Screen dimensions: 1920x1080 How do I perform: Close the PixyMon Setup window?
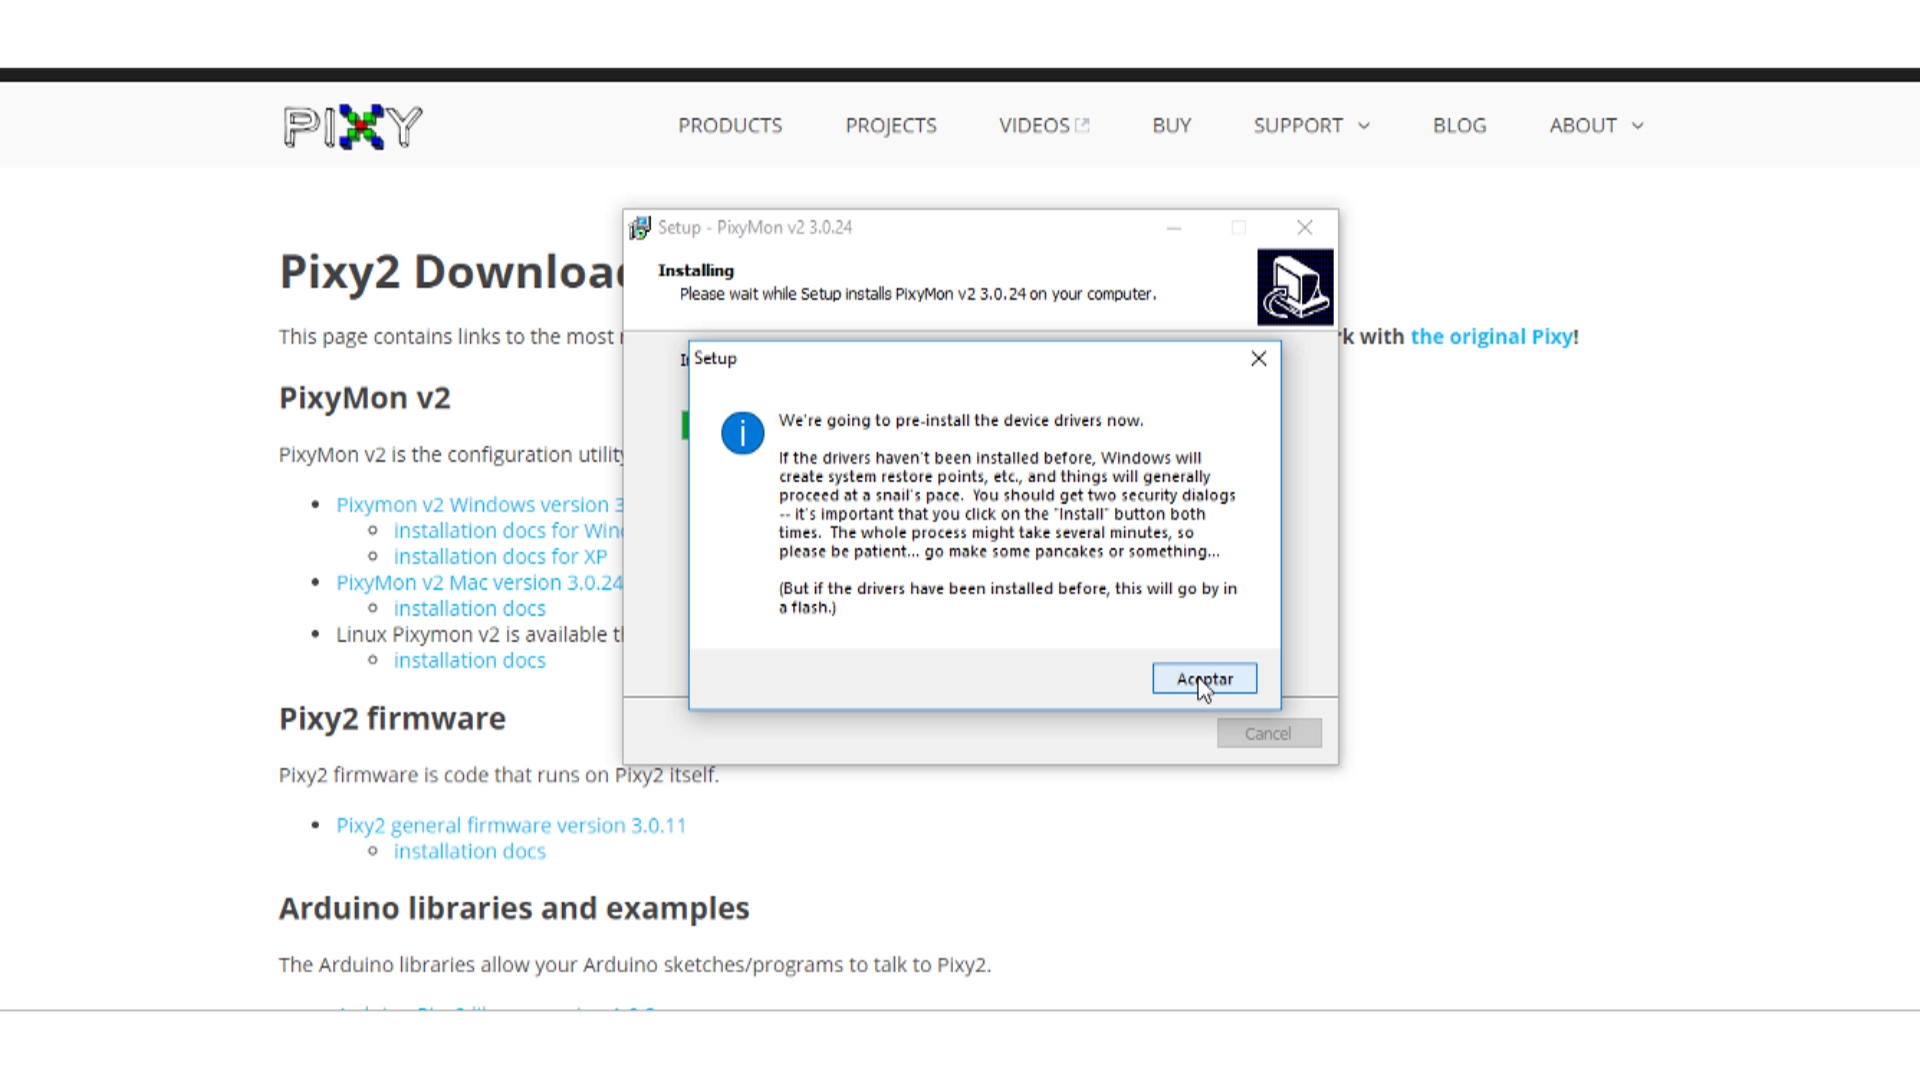click(x=1305, y=228)
